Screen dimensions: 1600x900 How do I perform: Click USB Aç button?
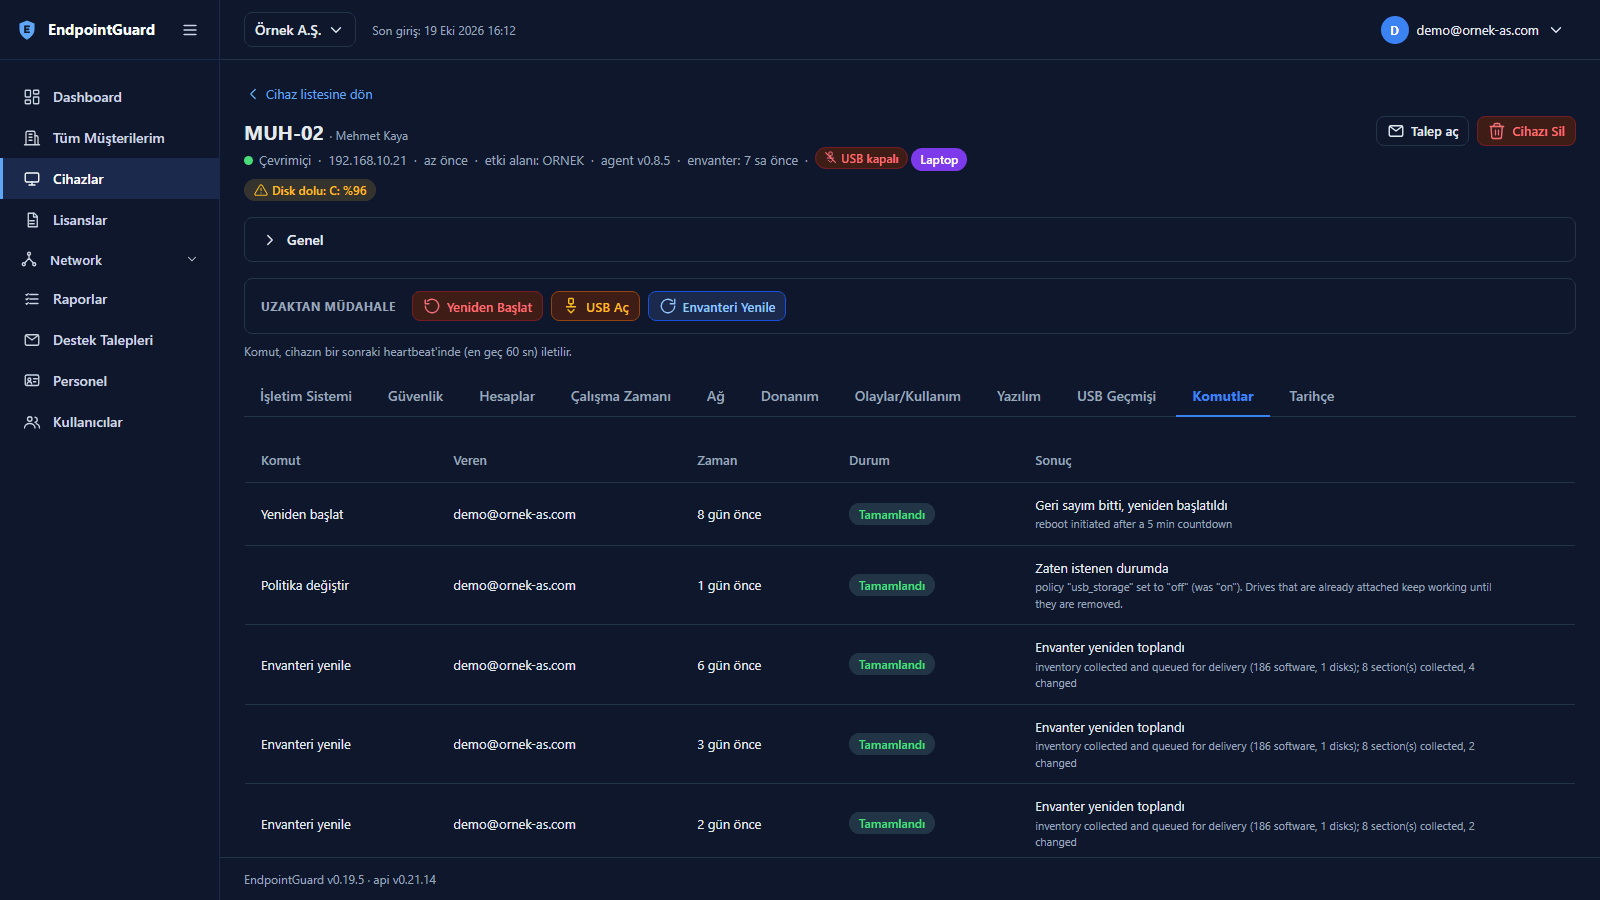click(x=595, y=306)
